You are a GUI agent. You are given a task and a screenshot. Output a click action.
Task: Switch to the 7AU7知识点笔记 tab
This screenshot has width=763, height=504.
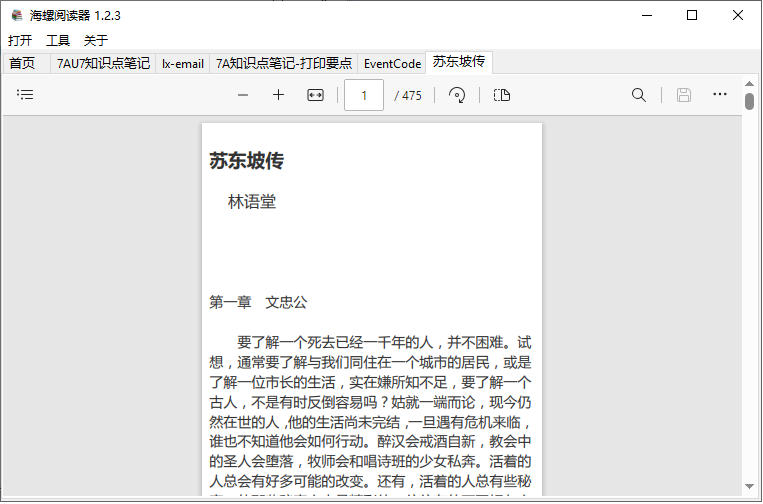pos(103,63)
